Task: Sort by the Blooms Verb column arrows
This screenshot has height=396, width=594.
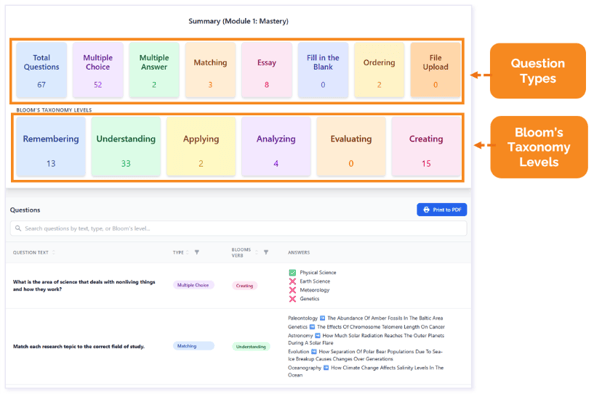Action: coord(257,252)
